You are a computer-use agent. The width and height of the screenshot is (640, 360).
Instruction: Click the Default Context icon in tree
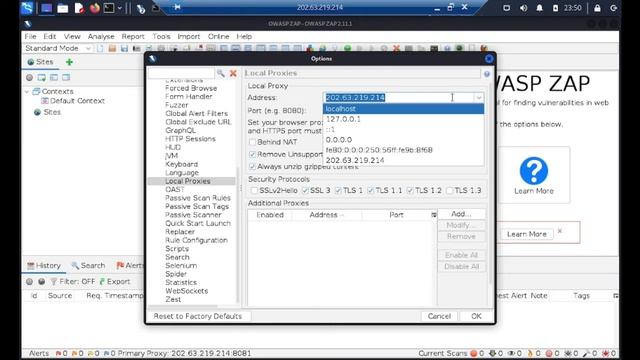45,101
